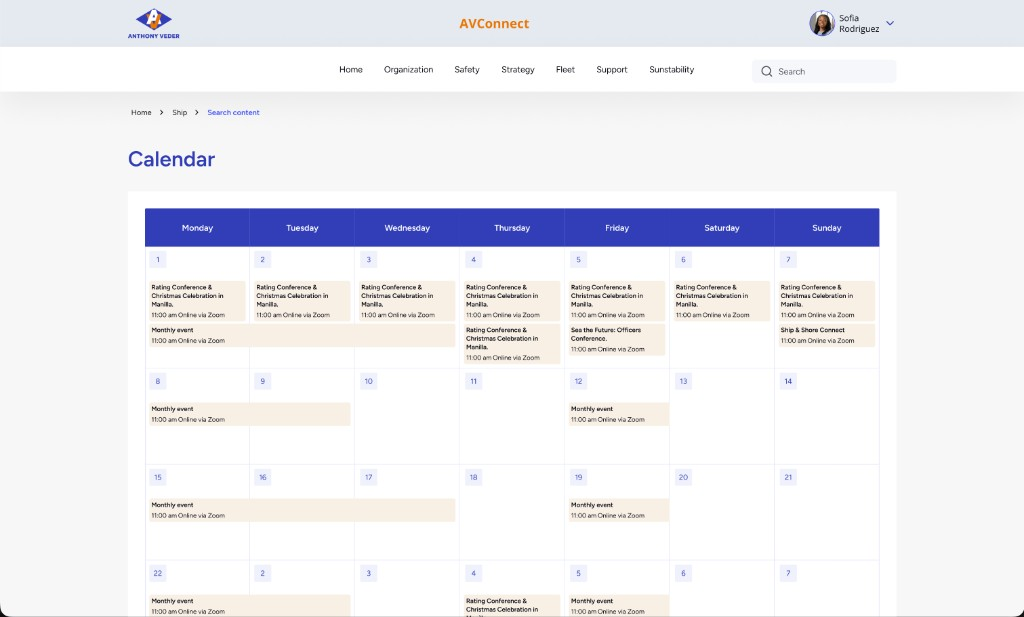
Task: Select day 8 date badge
Action: 157,381
